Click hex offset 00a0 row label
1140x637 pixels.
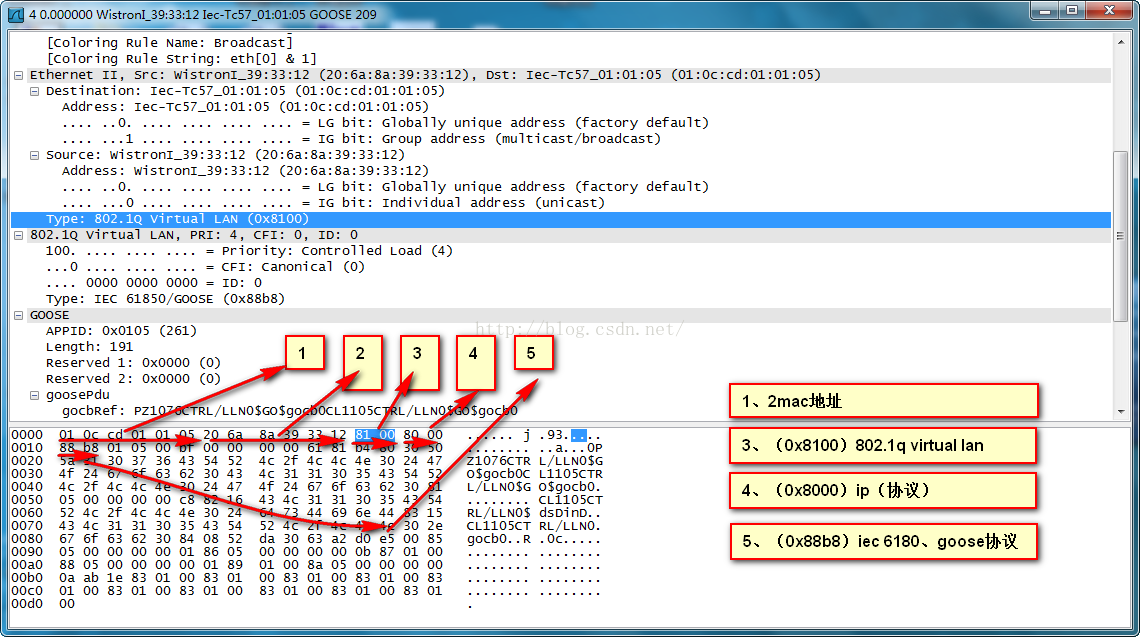click(x=27, y=565)
